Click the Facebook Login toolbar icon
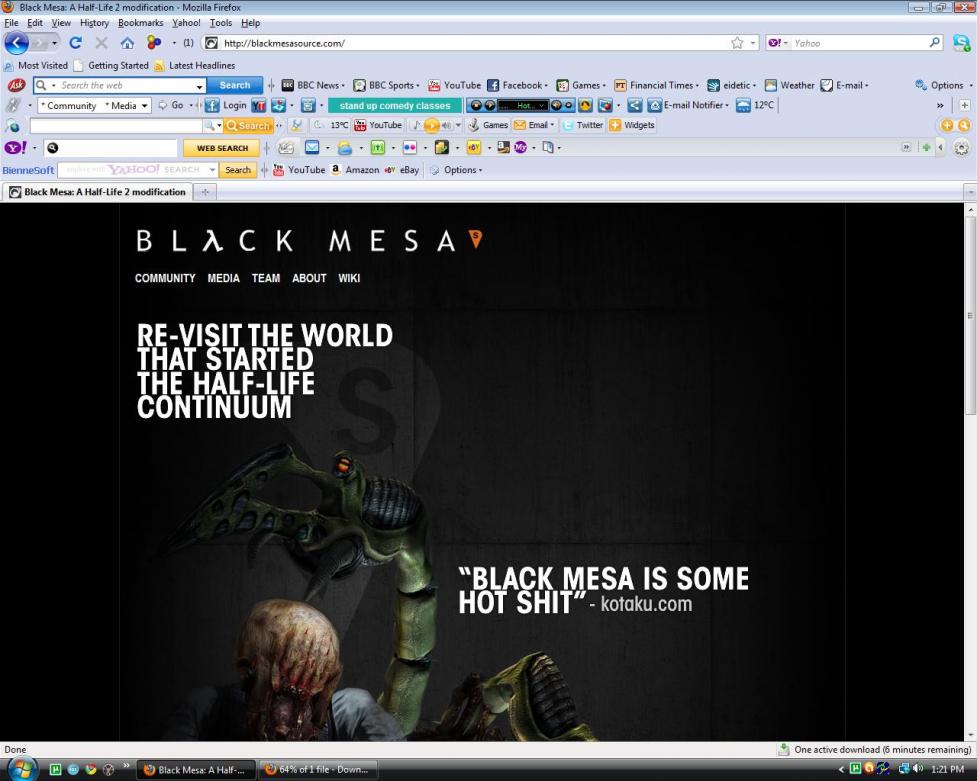The image size is (977, 781). tap(226, 105)
